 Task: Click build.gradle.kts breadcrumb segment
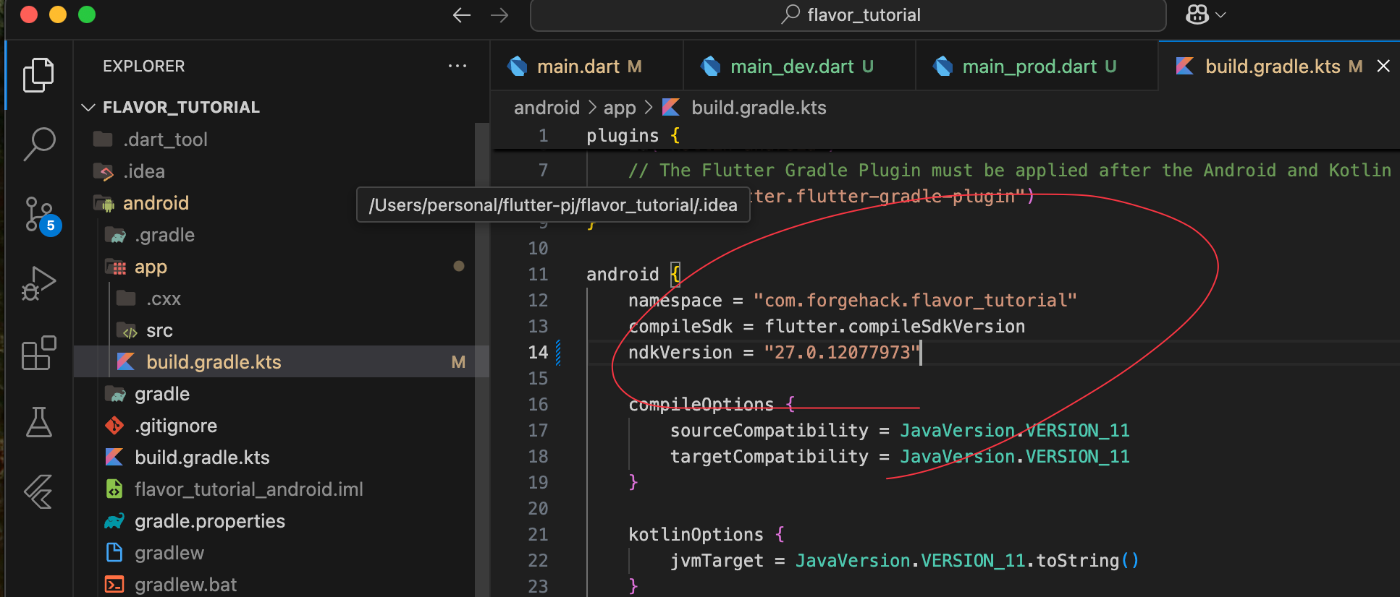[x=759, y=107]
